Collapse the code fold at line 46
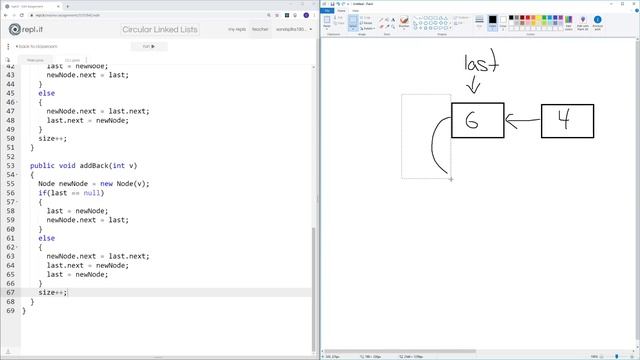 tap(17, 102)
